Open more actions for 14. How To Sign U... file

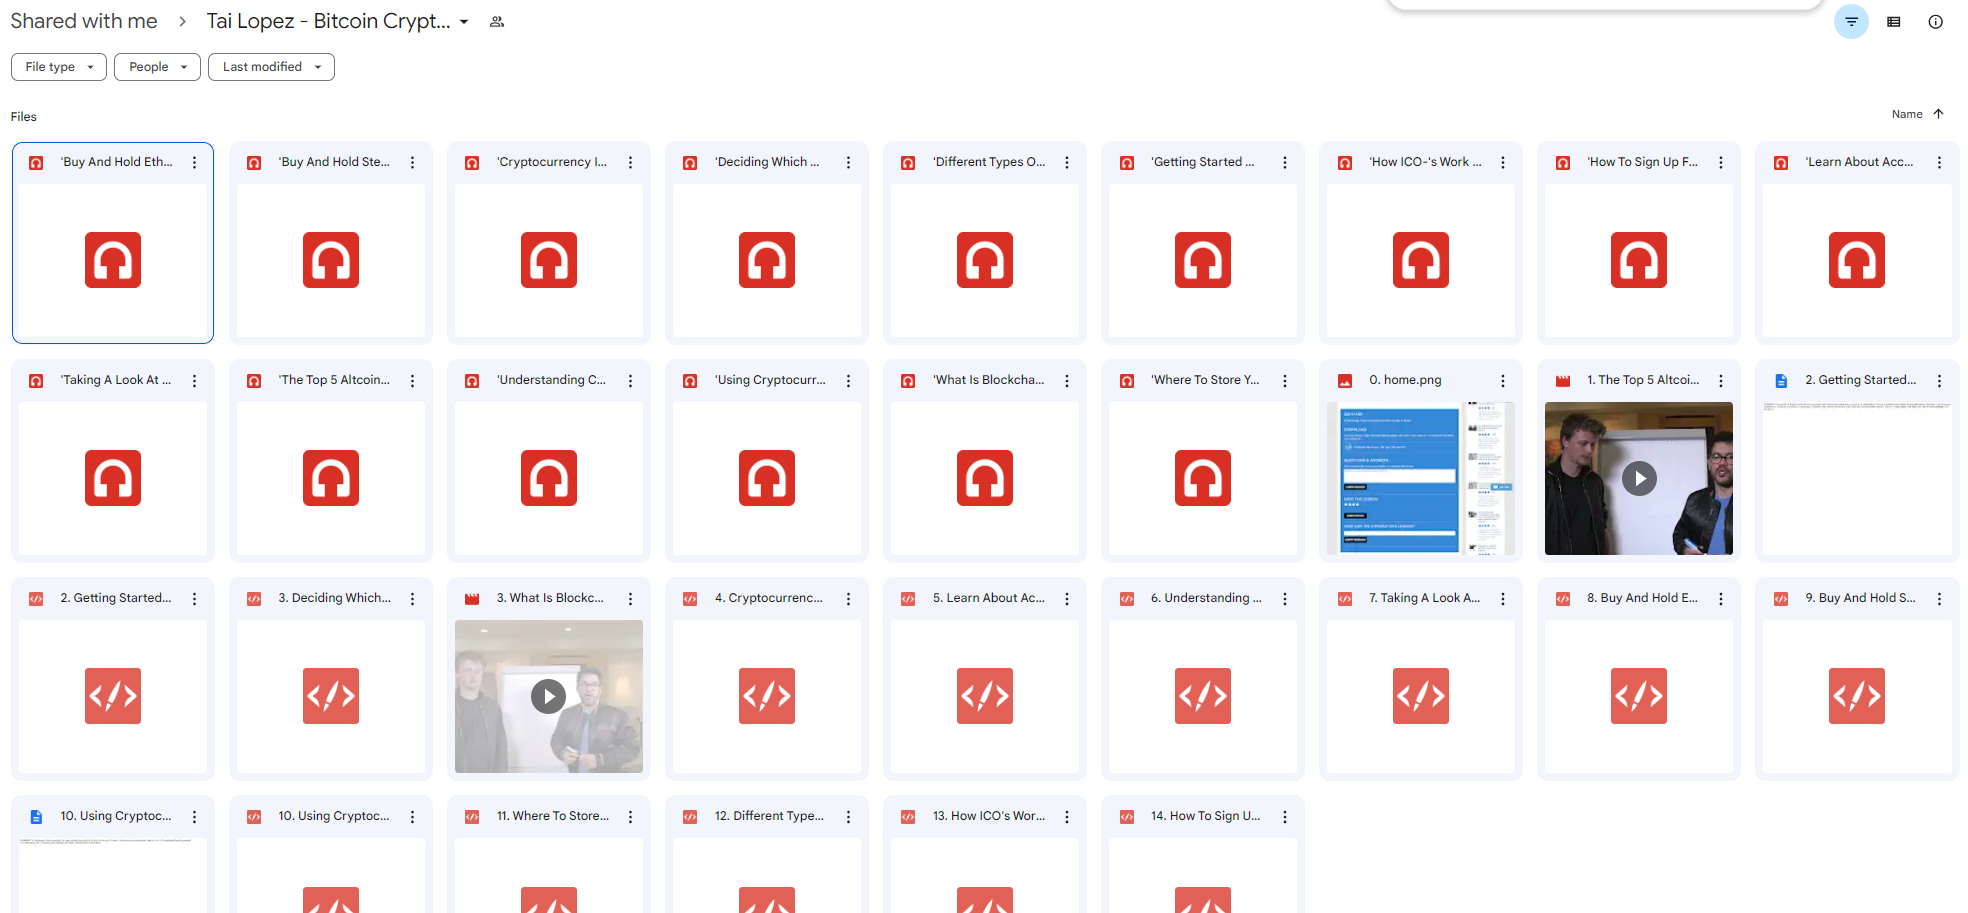coord(1285,817)
